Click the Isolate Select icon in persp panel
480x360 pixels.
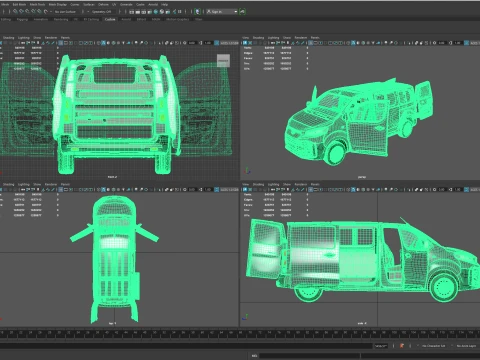409,43
